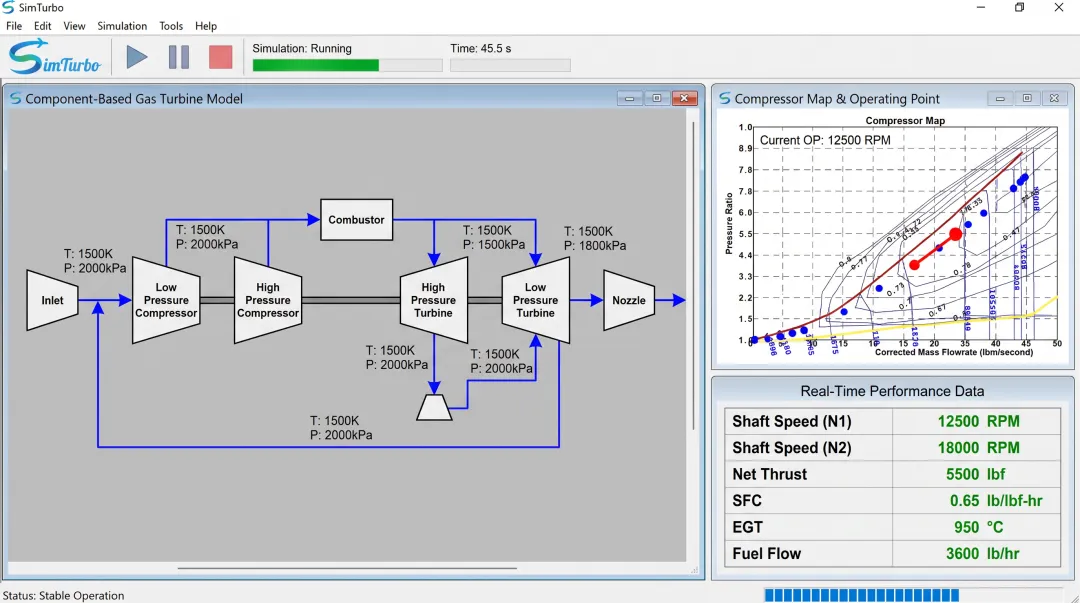The height and width of the screenshot is (603, 1080).
Task: Click the Compressor Map window's title icon
Action: coord(725,99)
